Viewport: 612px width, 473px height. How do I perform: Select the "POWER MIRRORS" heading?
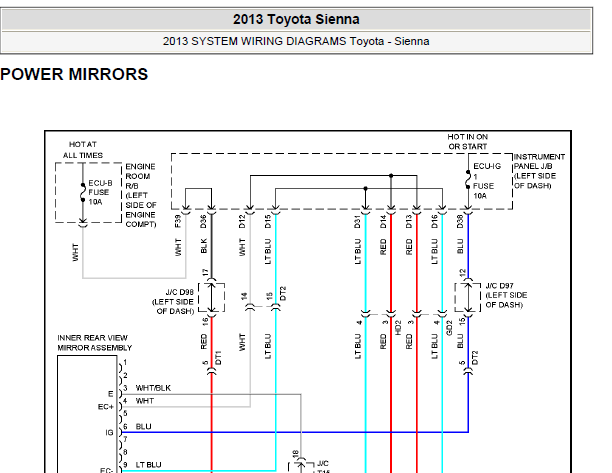tap(74, 74)
